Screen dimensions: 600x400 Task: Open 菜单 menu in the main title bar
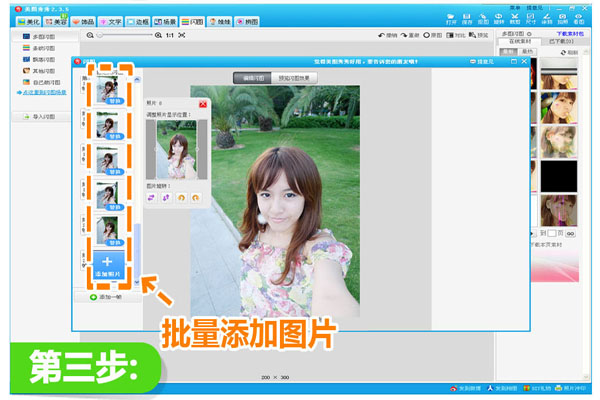[x=515, y=8]
